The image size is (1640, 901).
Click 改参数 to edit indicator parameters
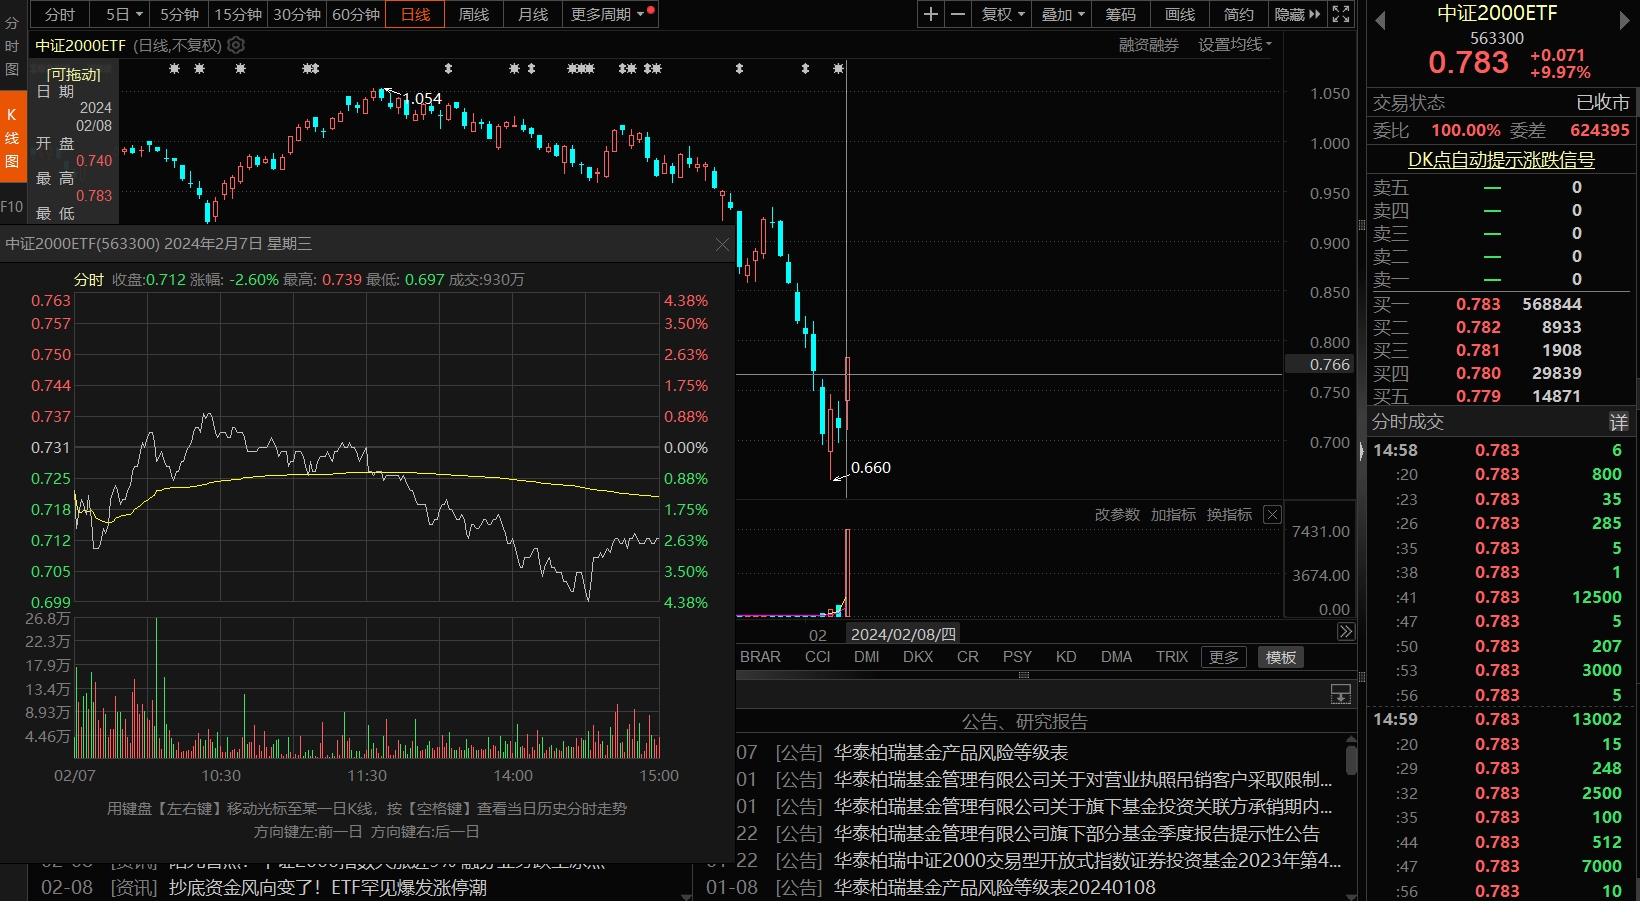(1117, 514)
